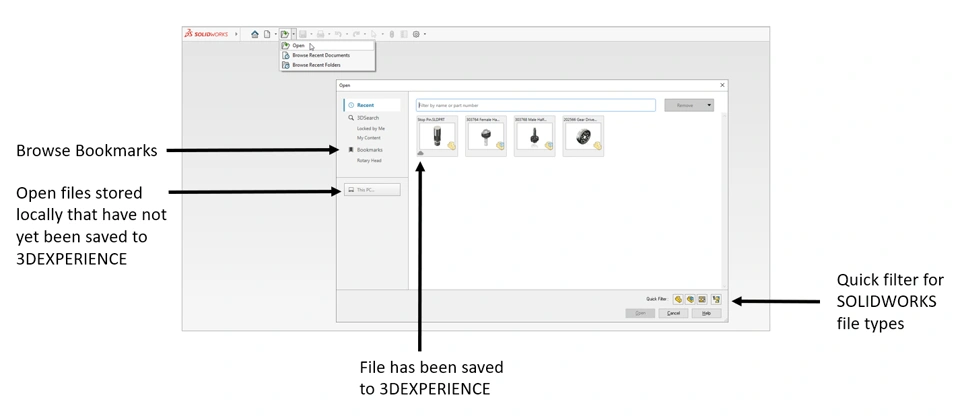Select My Content in the sidebar

[x=369, y=138]
